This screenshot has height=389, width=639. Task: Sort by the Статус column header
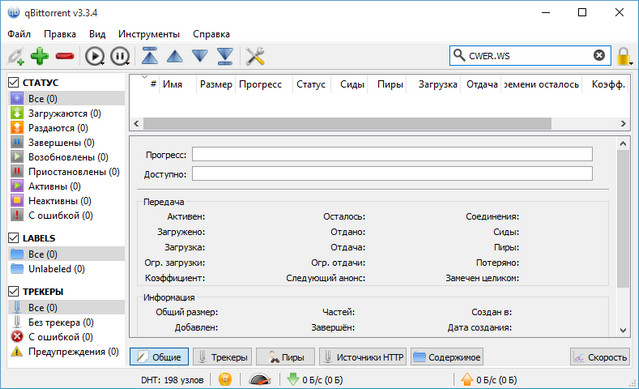(x=311, y=84)
